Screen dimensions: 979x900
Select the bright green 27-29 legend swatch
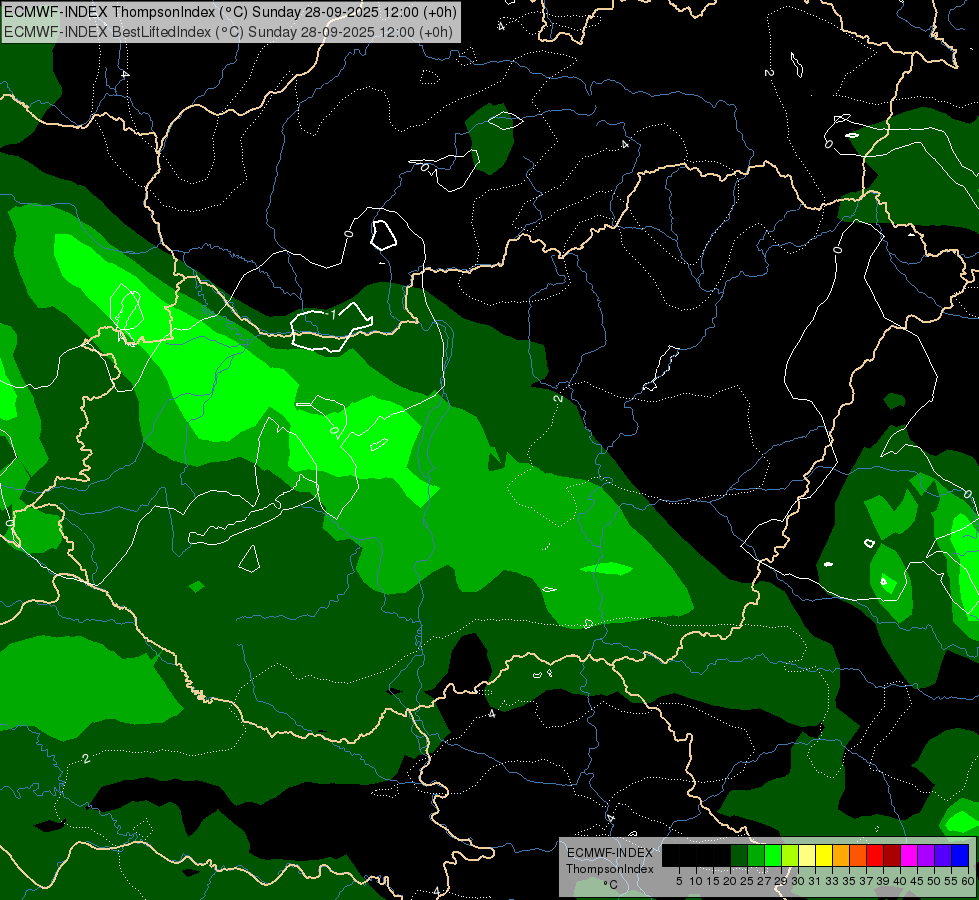point(773,855)
